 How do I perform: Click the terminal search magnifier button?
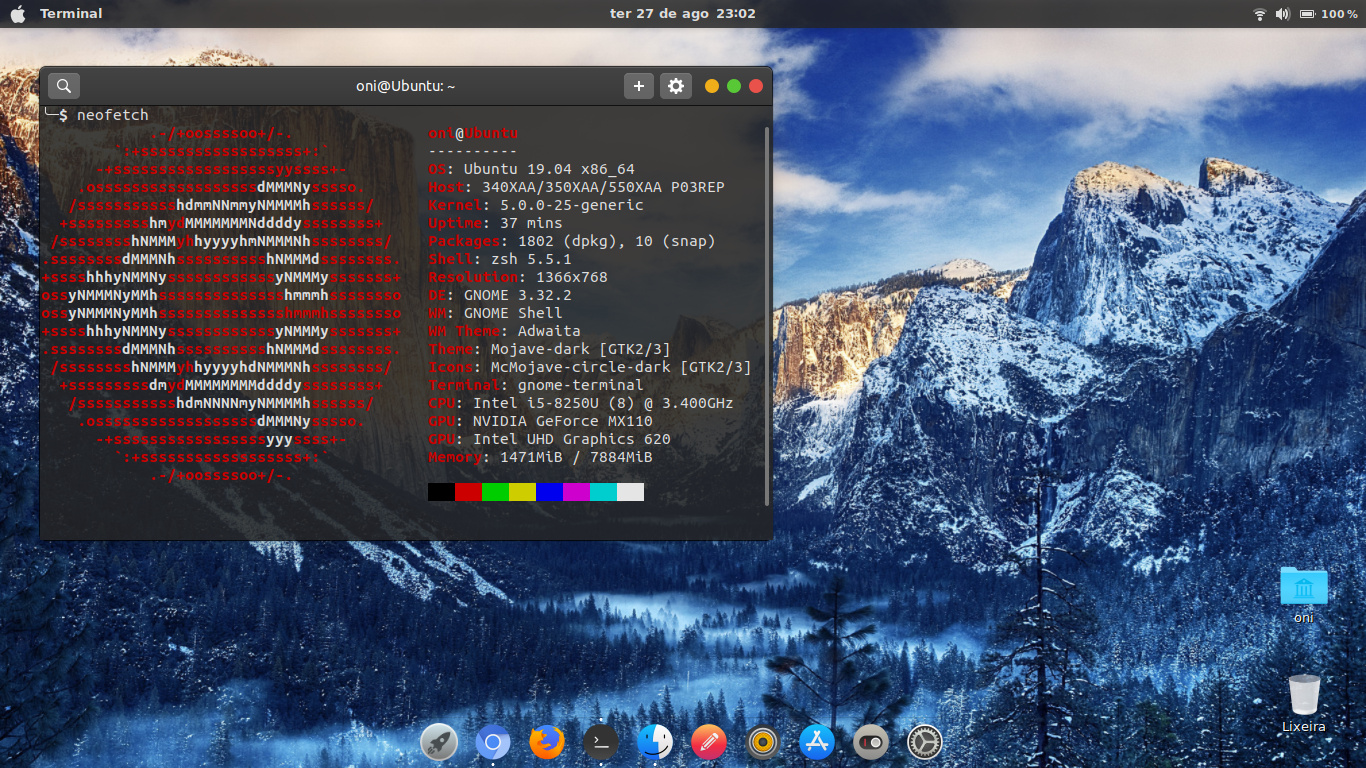63,86
